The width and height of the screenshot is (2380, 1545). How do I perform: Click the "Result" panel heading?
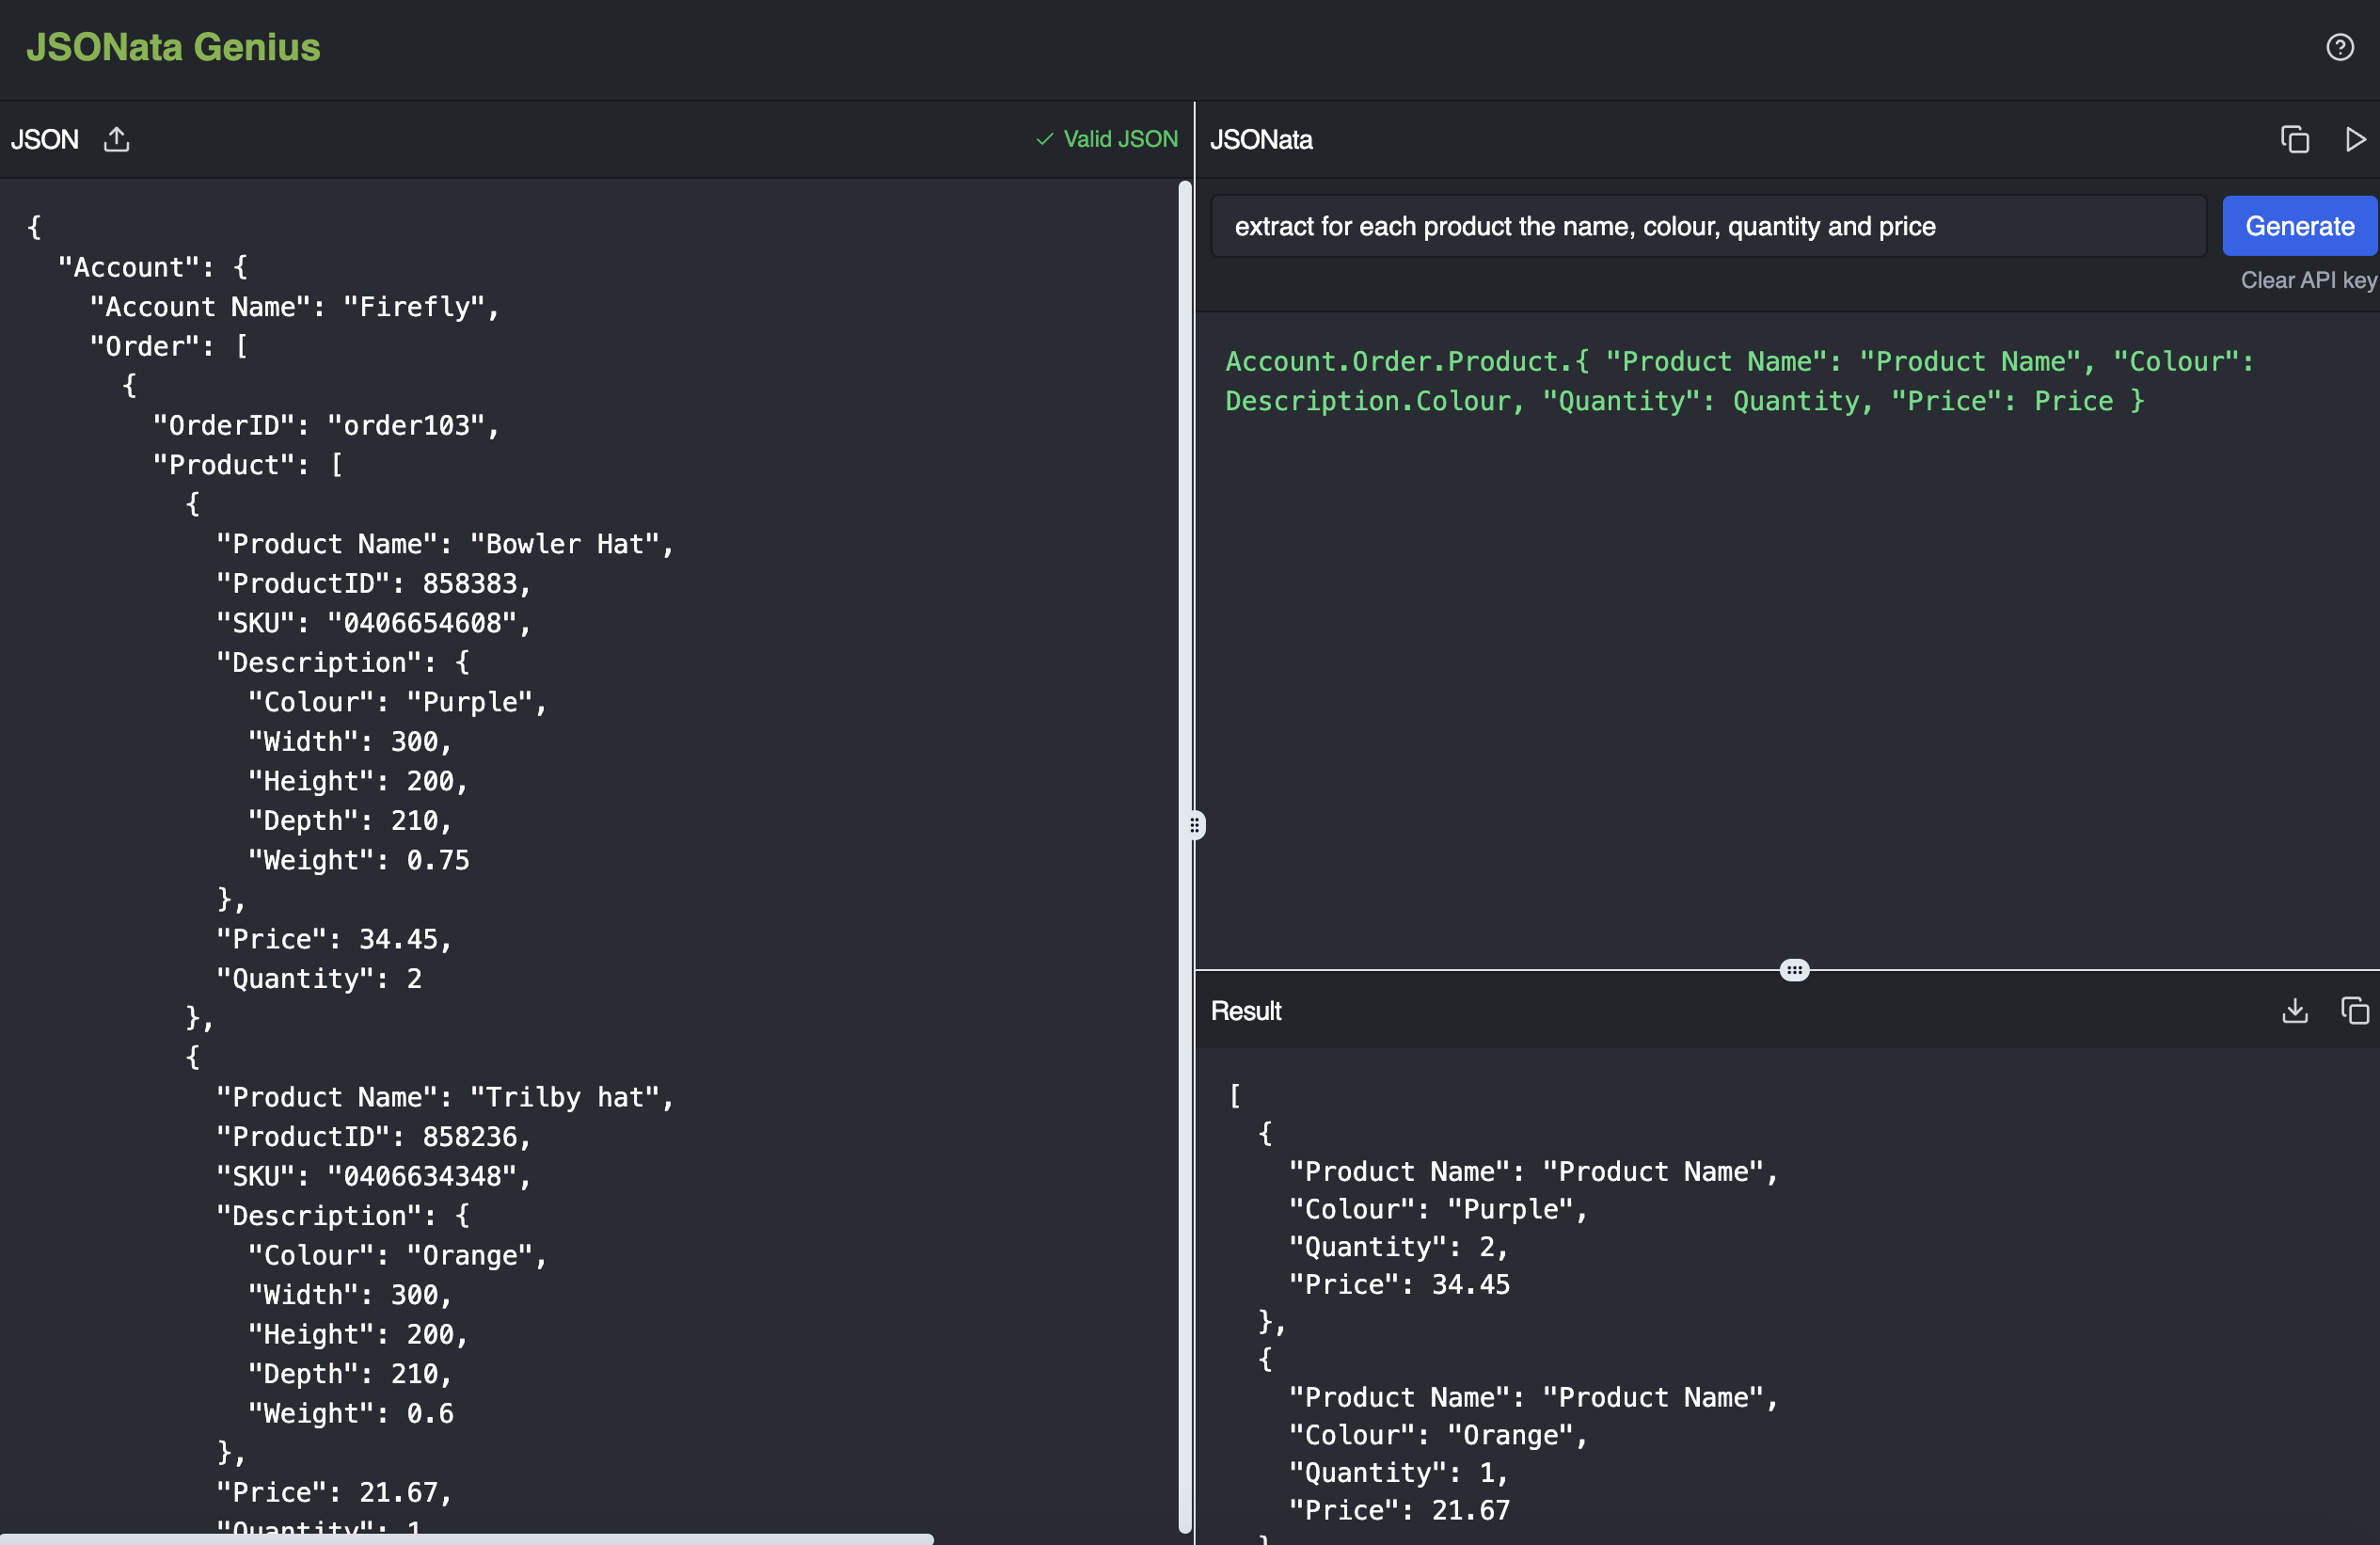[x=1245, y=1011]
